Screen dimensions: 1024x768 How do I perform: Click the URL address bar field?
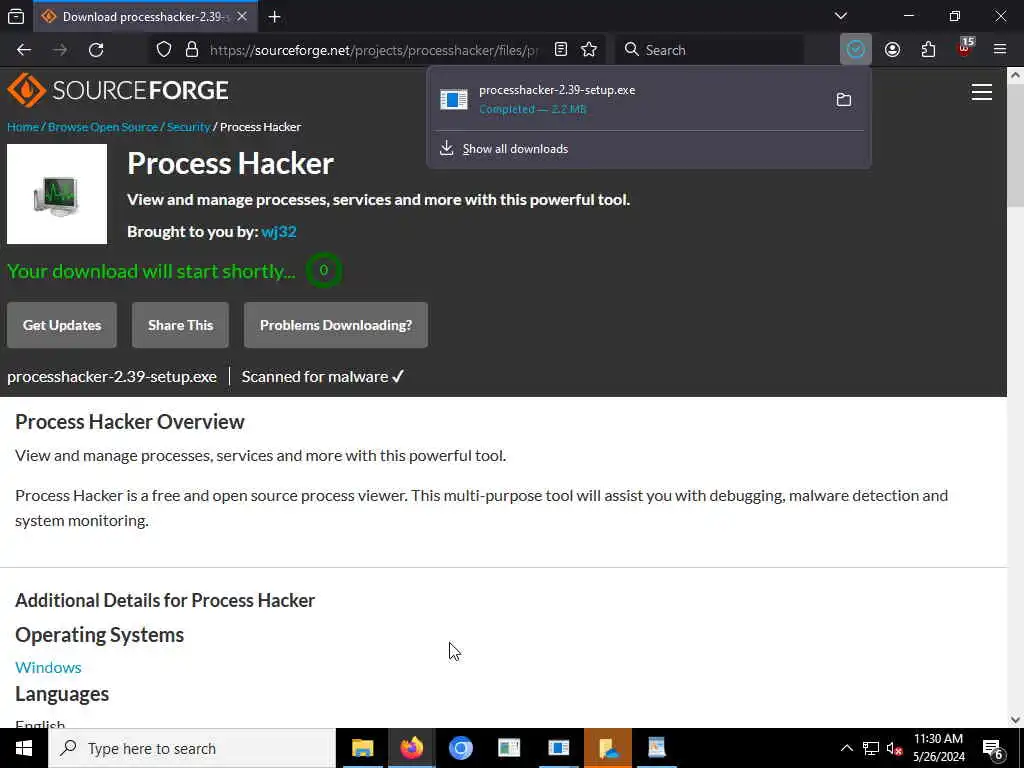[374, 50]
